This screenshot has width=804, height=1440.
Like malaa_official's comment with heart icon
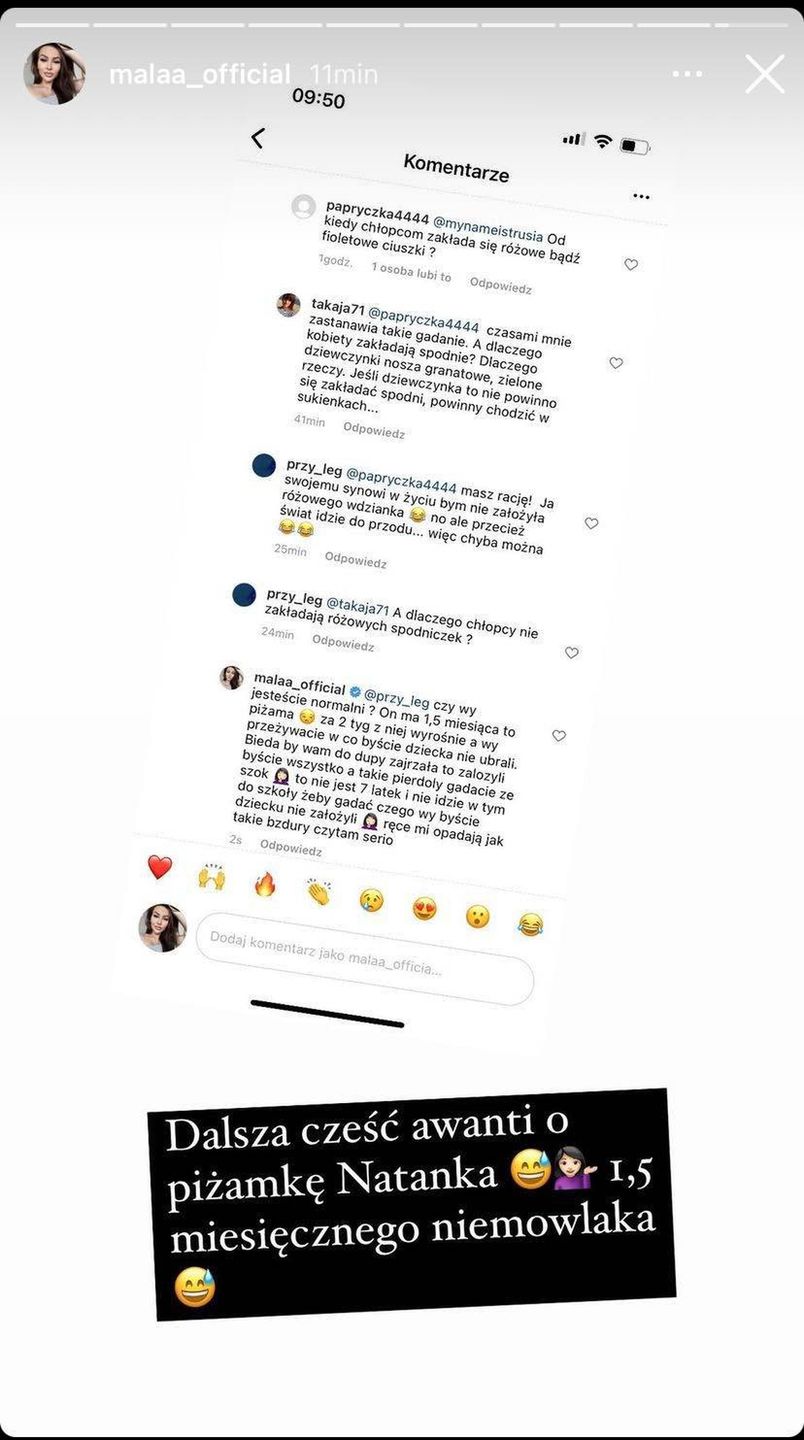(559, 735)
